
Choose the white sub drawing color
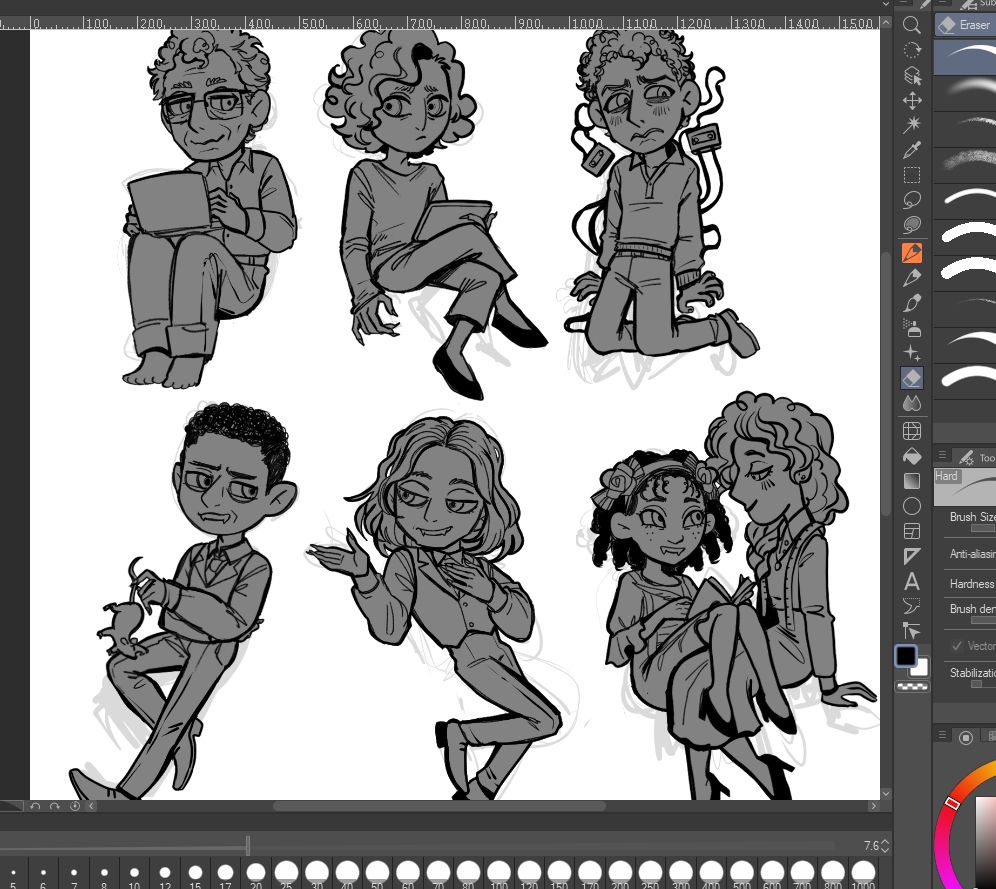[921, 669]
